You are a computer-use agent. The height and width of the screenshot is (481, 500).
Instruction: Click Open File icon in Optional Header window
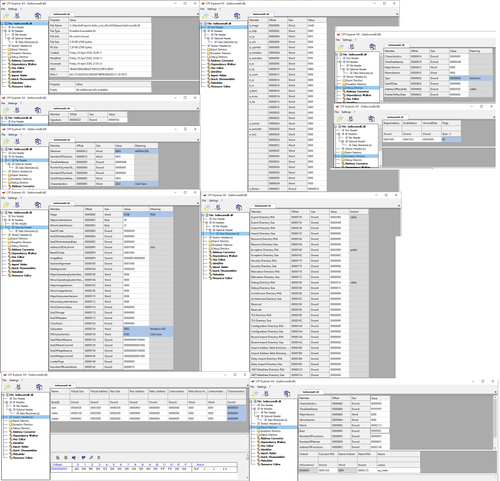click(x=6, y=205)
